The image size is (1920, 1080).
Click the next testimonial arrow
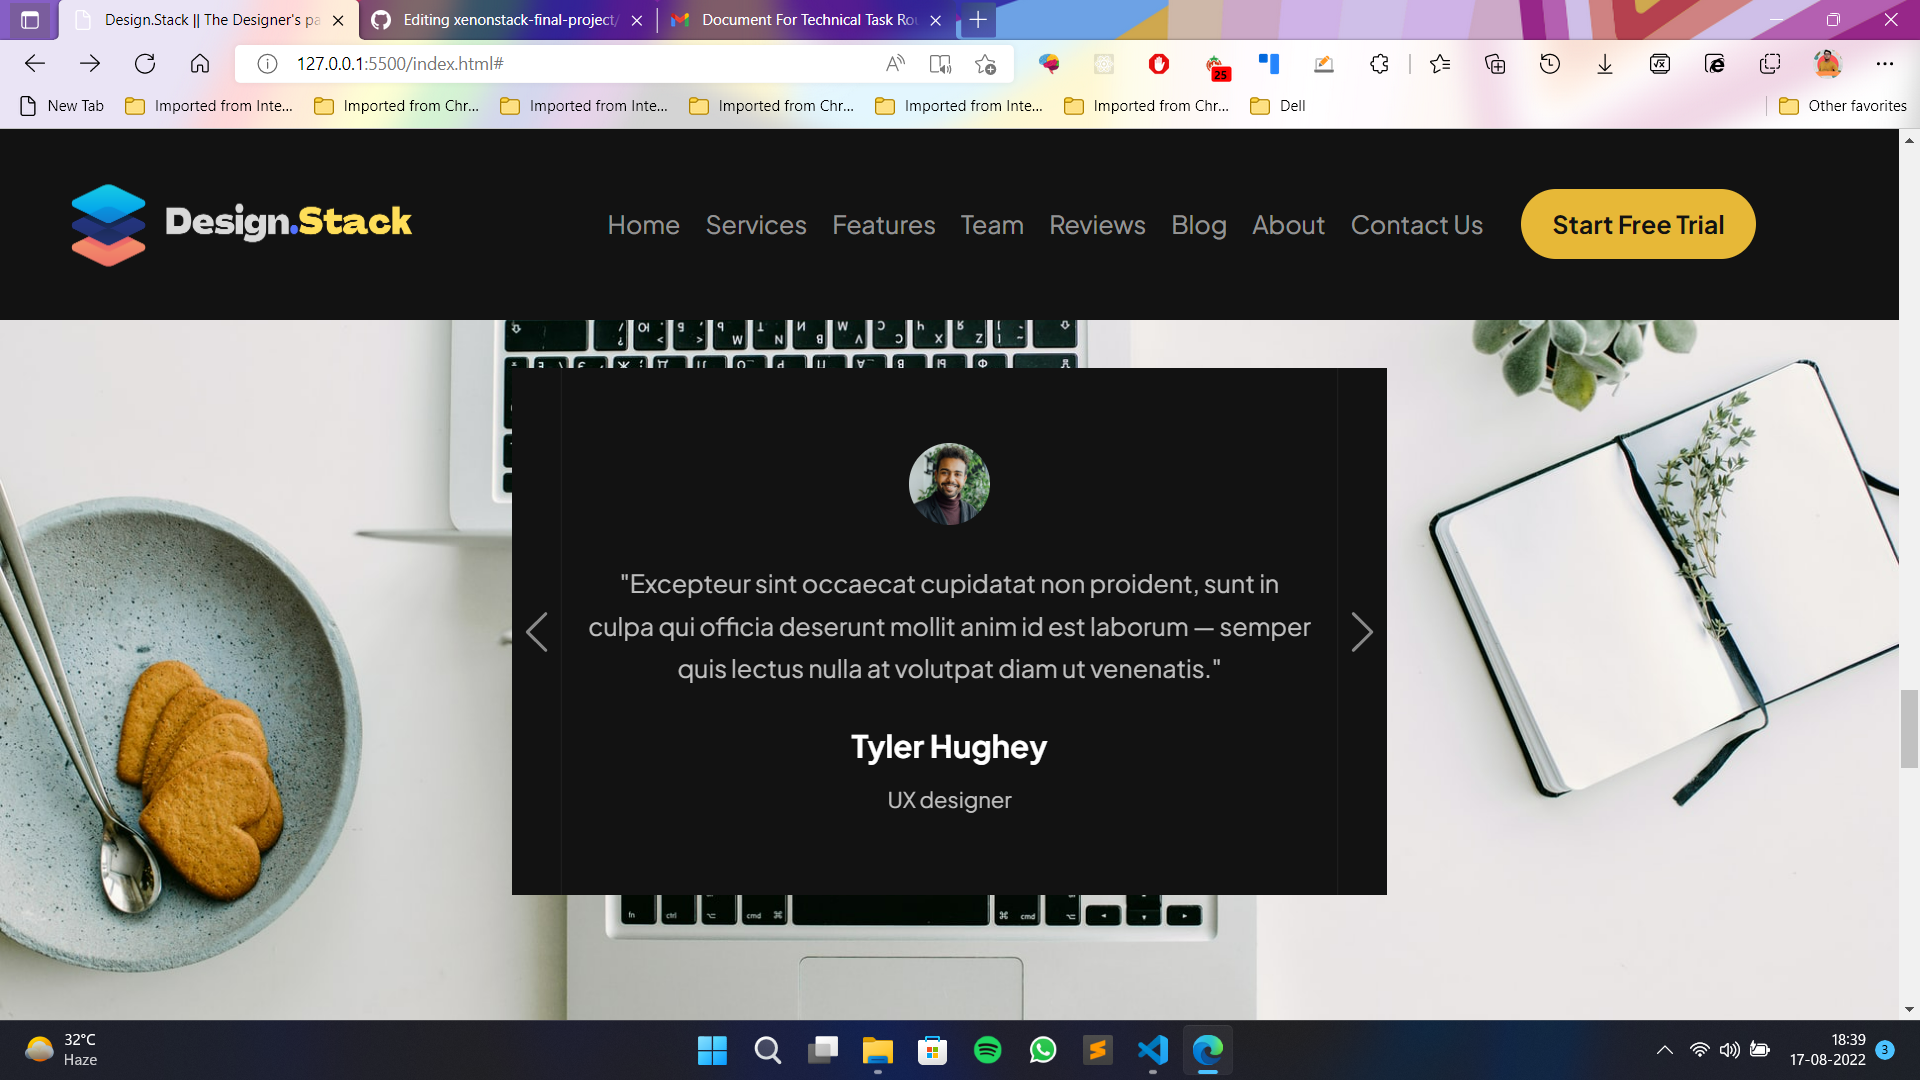point(1361,632)
